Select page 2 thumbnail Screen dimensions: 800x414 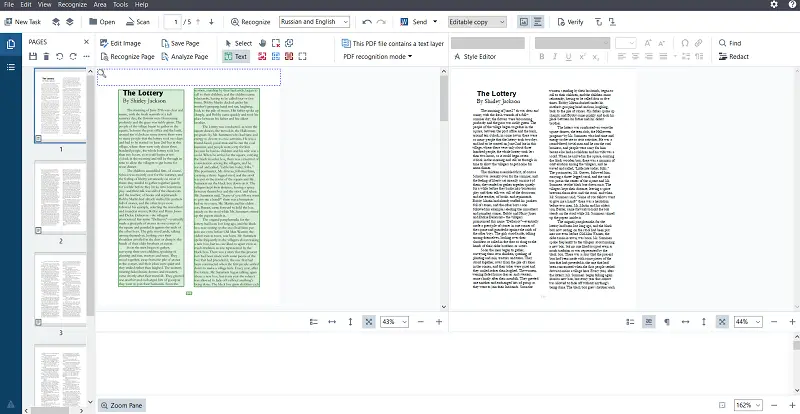point(60,198)
